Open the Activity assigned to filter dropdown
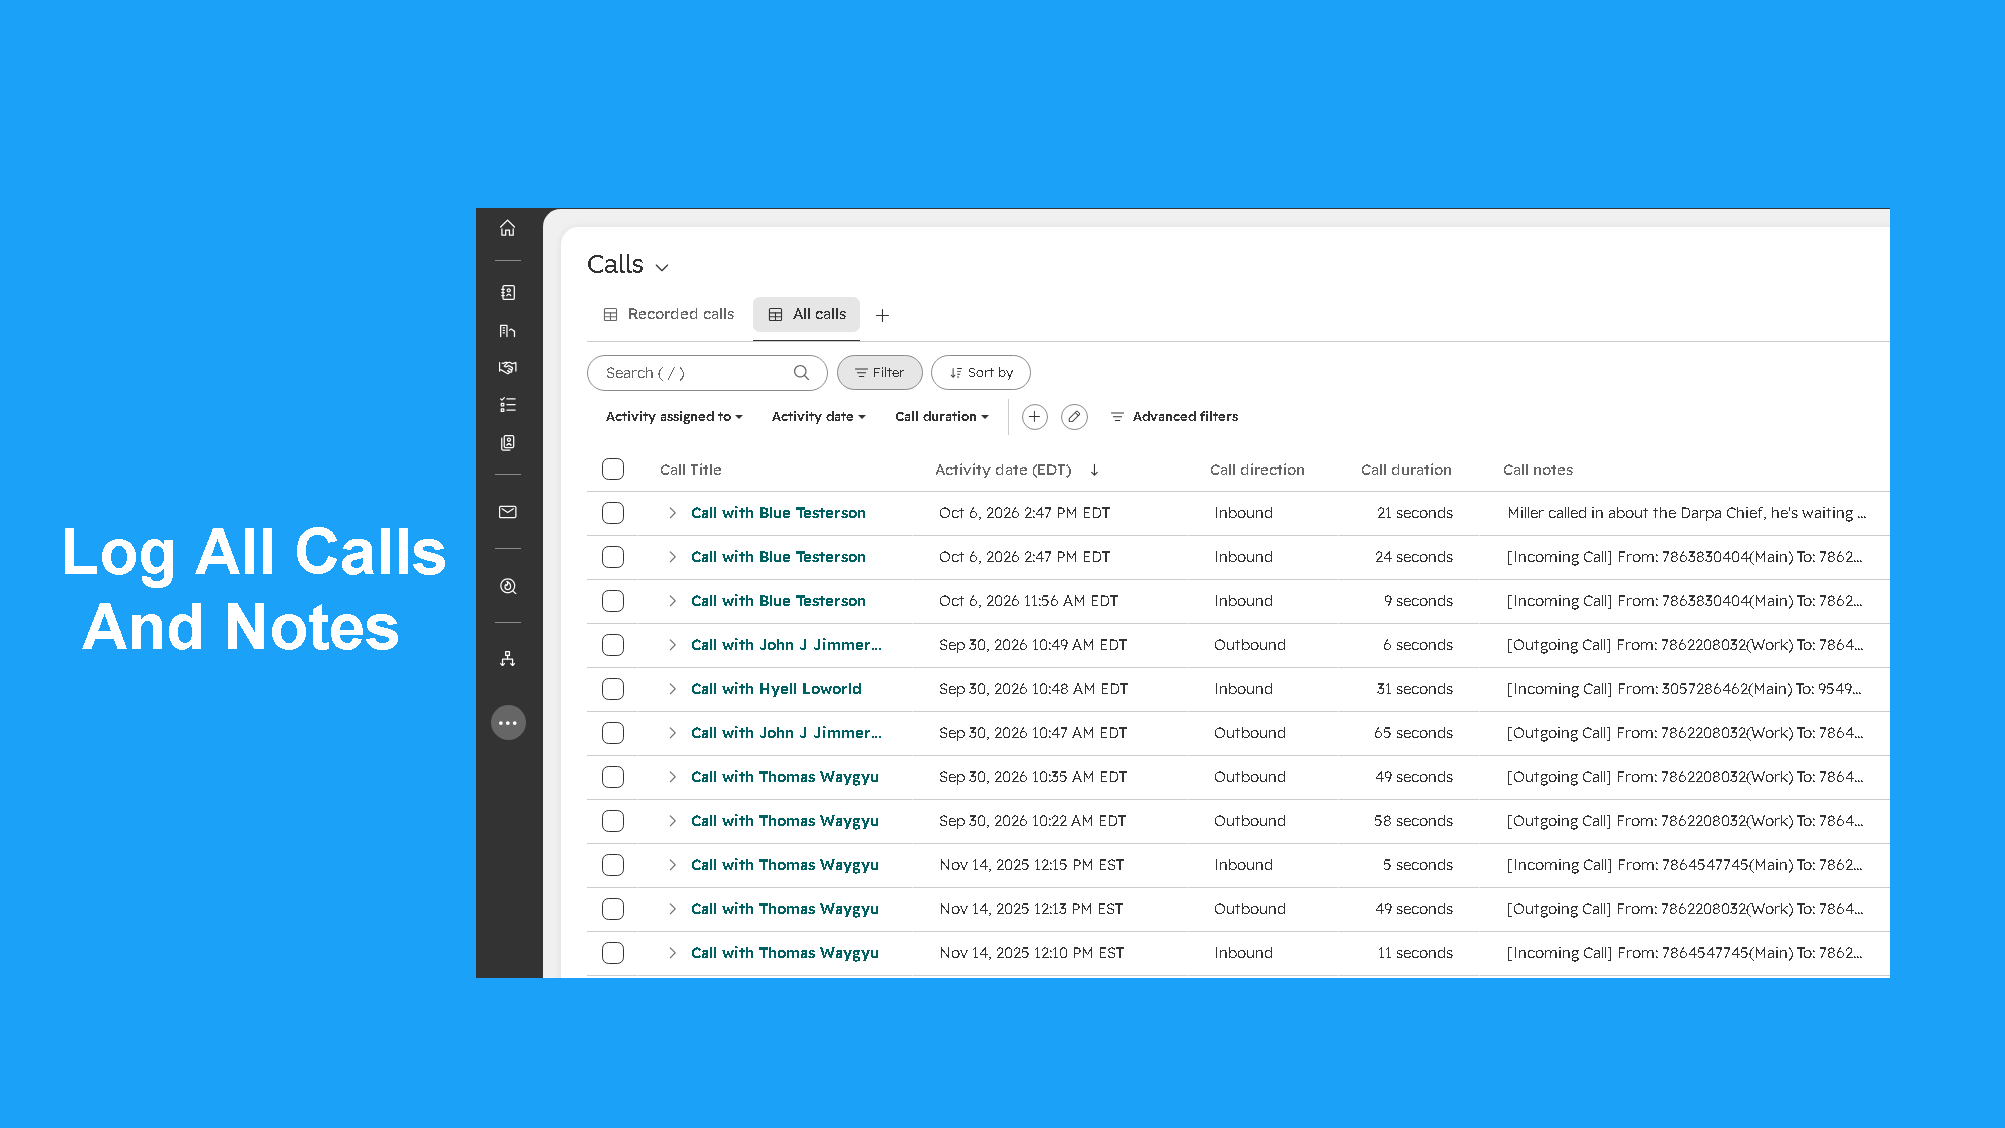The height and width of the screenshot is (1128, 2005). [x=674, y=417]
